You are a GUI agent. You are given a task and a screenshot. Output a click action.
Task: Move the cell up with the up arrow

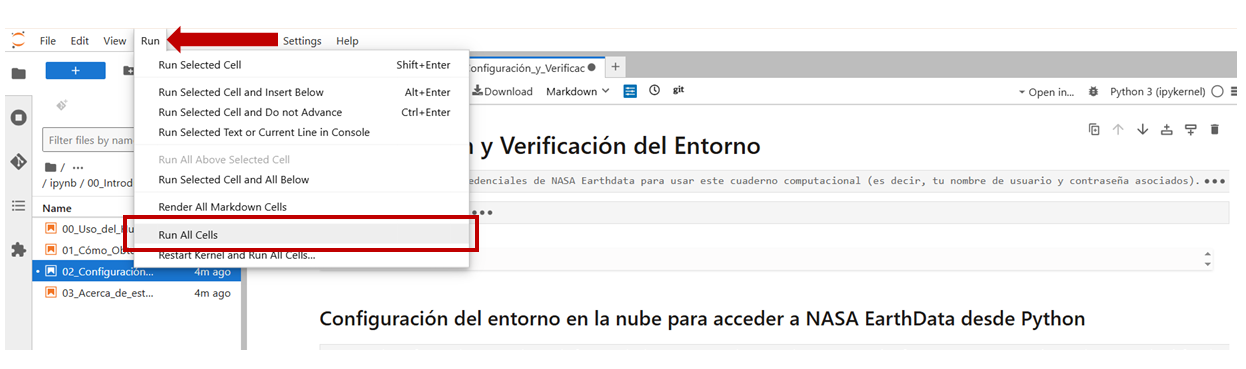tap(1118, 129)
